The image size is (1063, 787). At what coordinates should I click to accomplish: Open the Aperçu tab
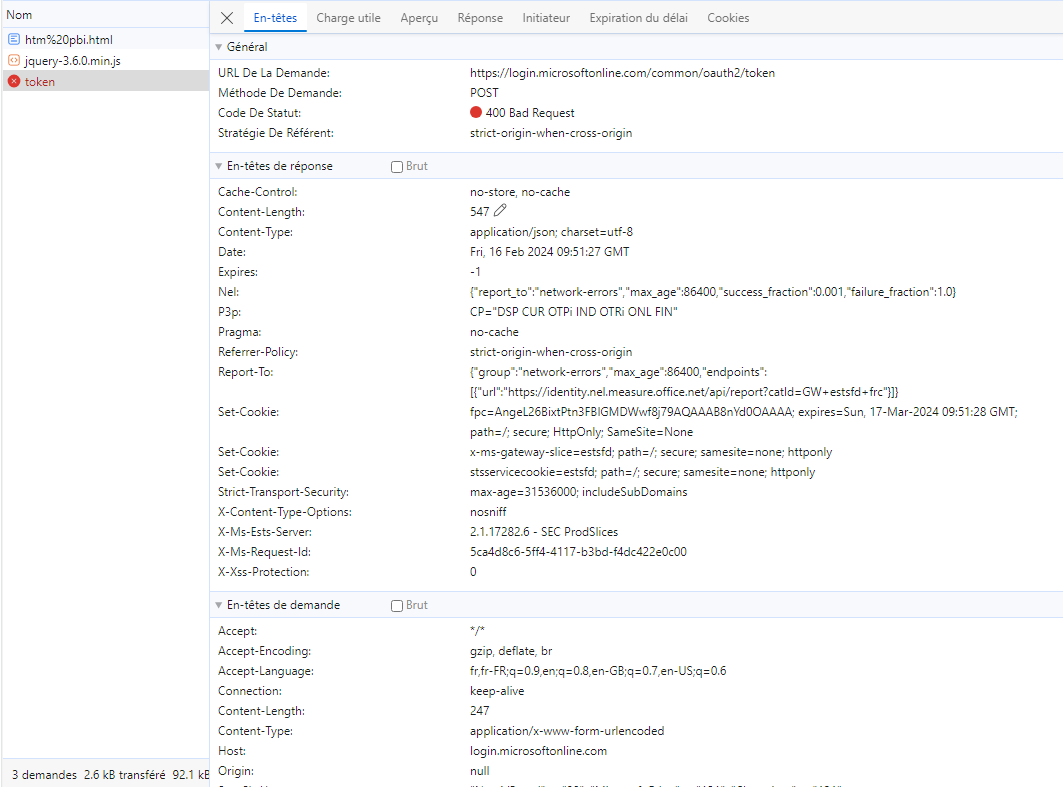pos(419,18)
